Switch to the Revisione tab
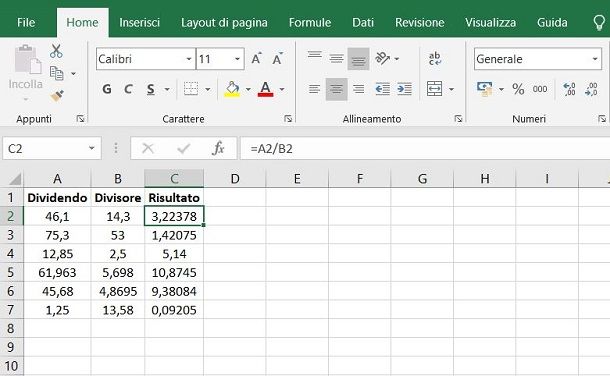Image resolution: width=610 pixels, height=376 pixels. click(x=419, y=22)
